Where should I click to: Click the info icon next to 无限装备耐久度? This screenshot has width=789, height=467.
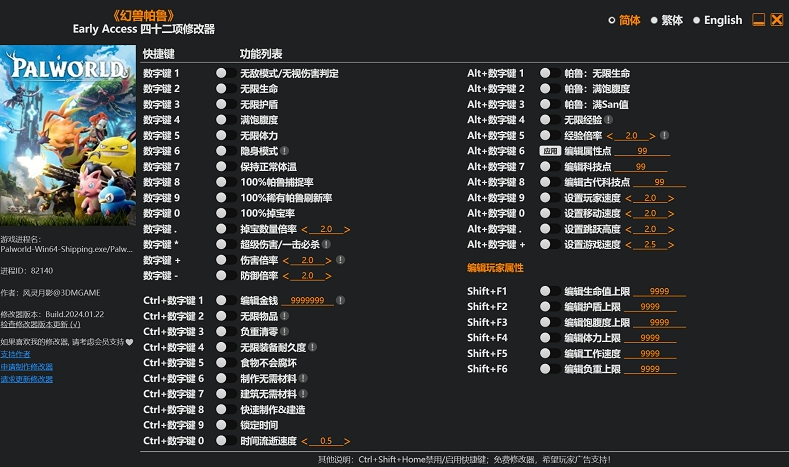(x=312, y=347)
